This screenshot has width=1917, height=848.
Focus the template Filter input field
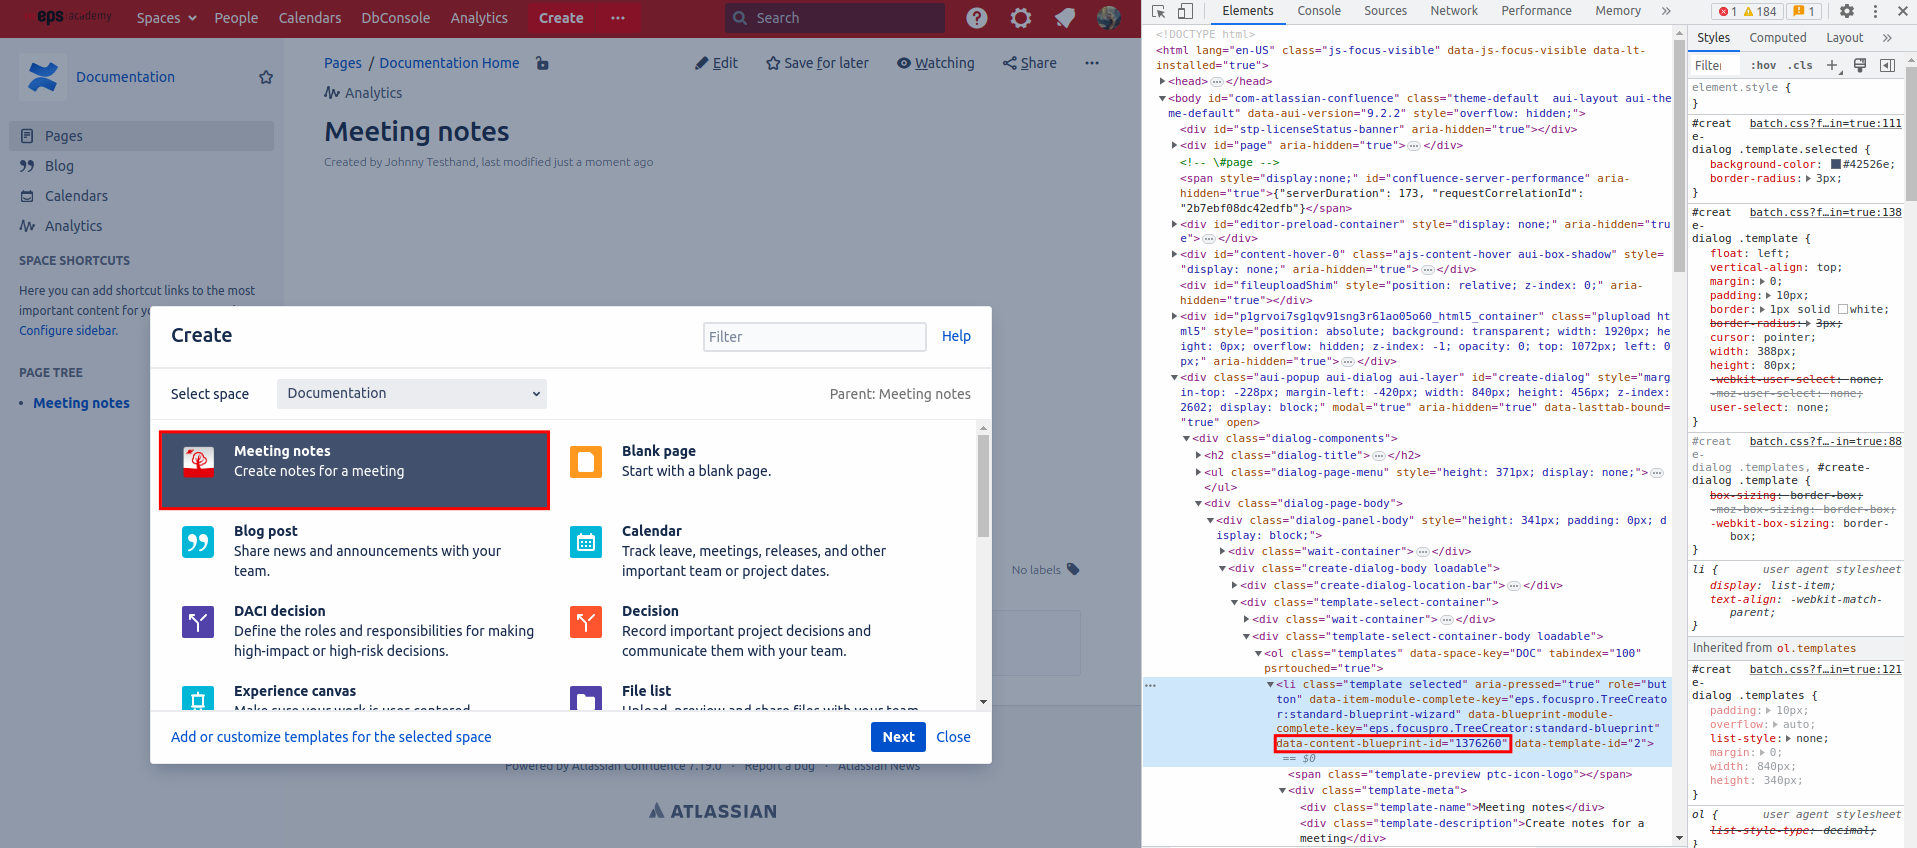[x=814, y=337]
